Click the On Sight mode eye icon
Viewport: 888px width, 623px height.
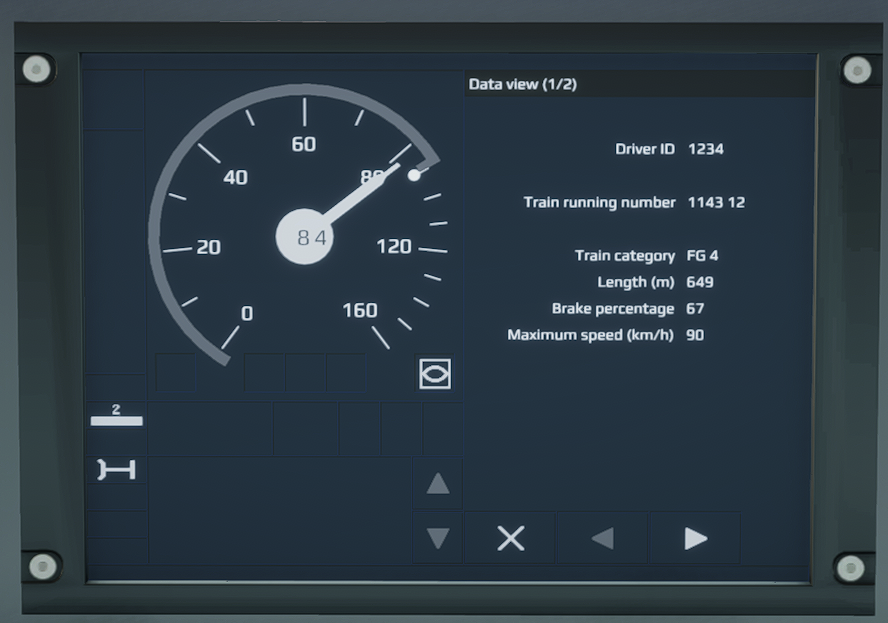435,374
